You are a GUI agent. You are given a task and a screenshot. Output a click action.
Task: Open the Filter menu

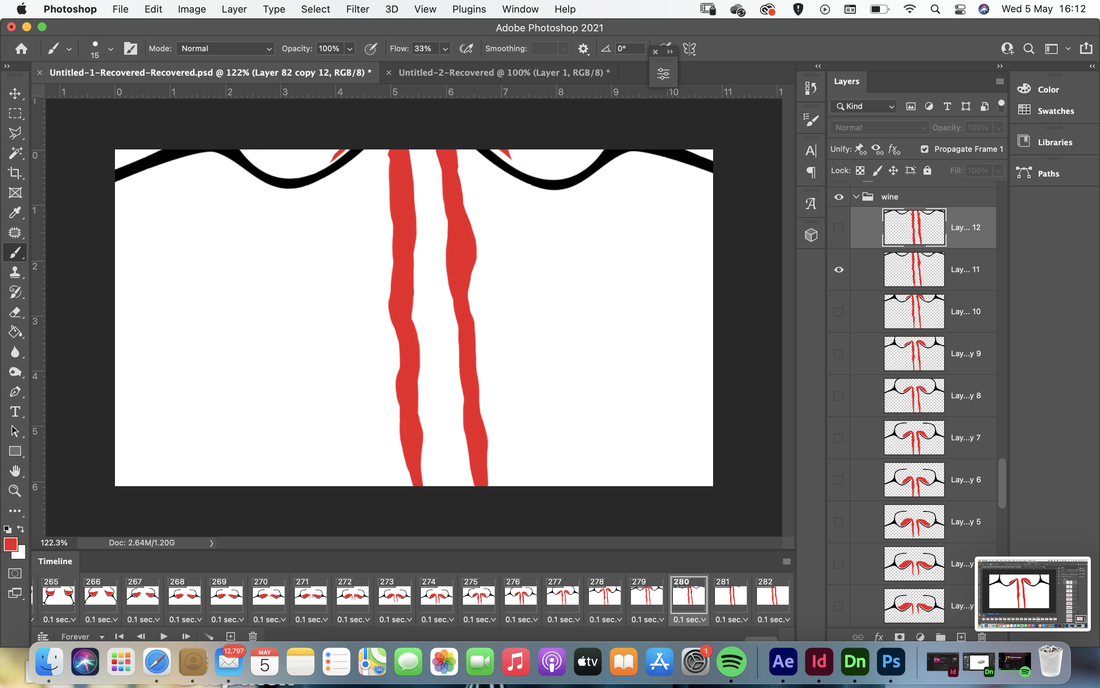[357, 9]
